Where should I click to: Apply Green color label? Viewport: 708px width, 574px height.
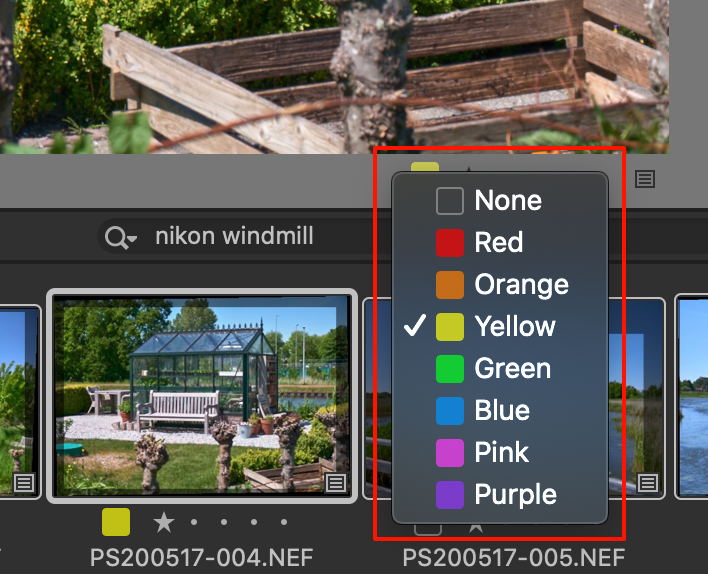pos(500,369)
